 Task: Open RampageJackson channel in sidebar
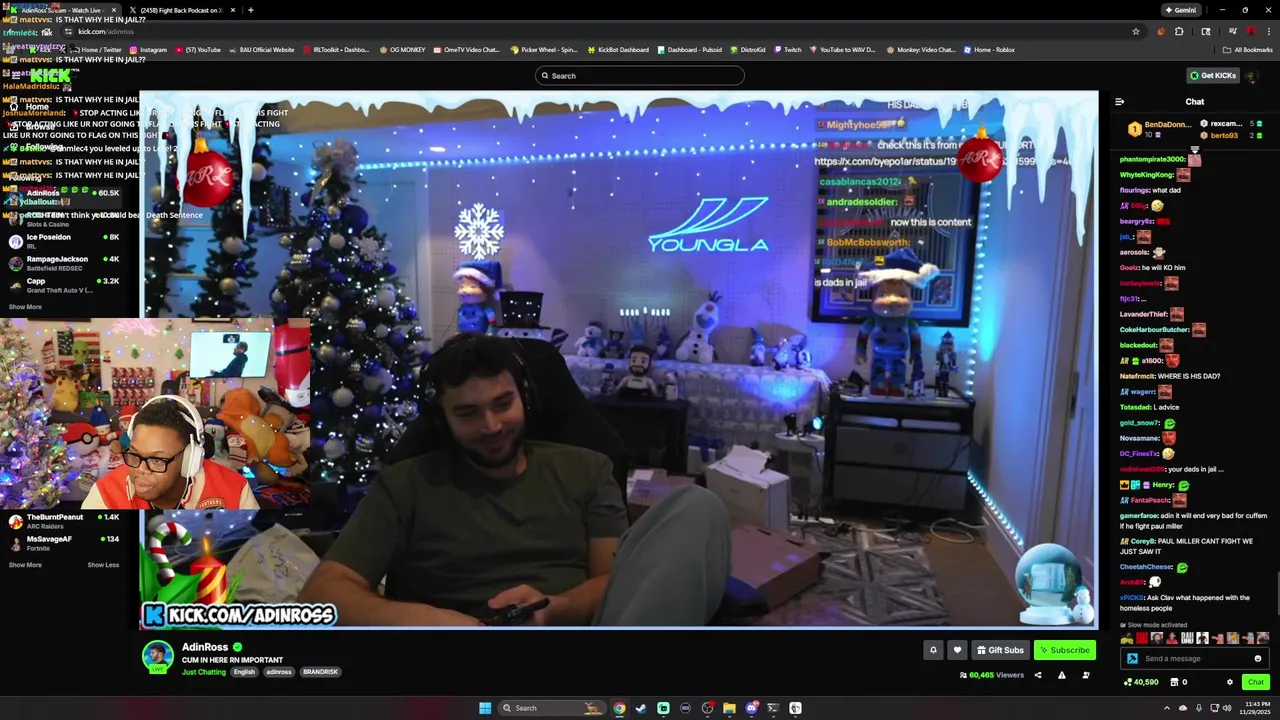[x=62, y=263]
